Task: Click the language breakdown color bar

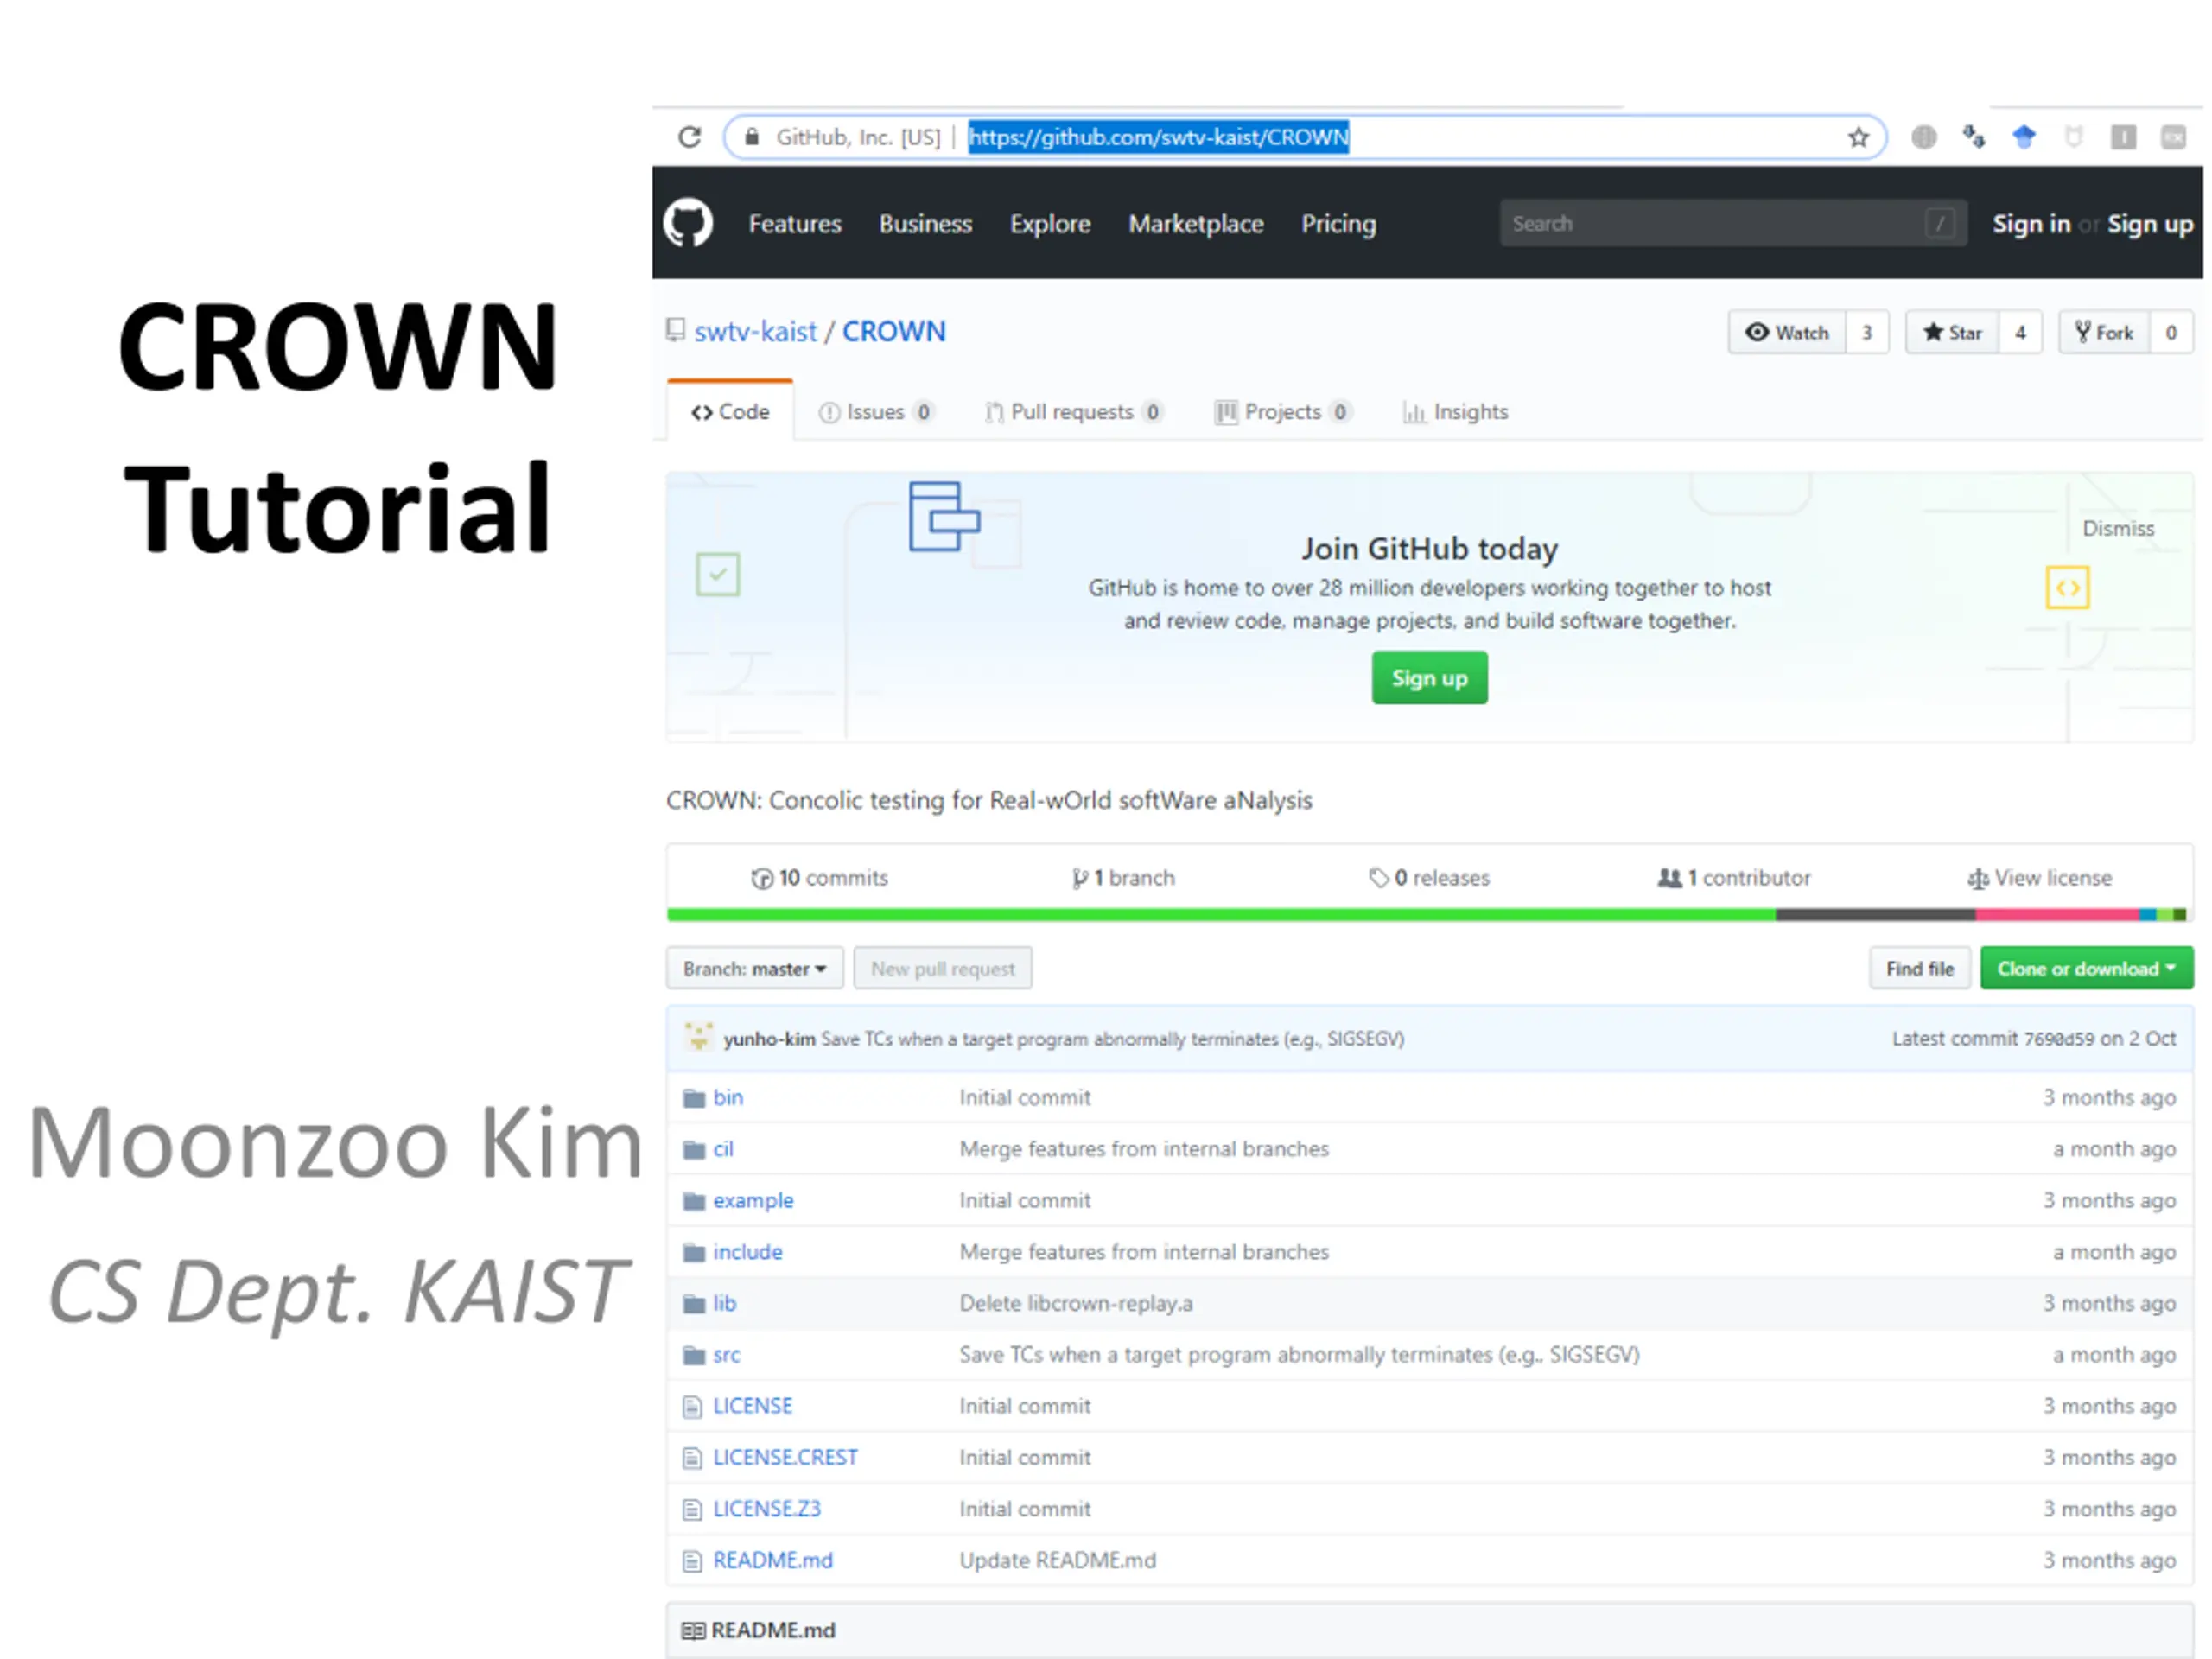Action: click(1427, 914)
